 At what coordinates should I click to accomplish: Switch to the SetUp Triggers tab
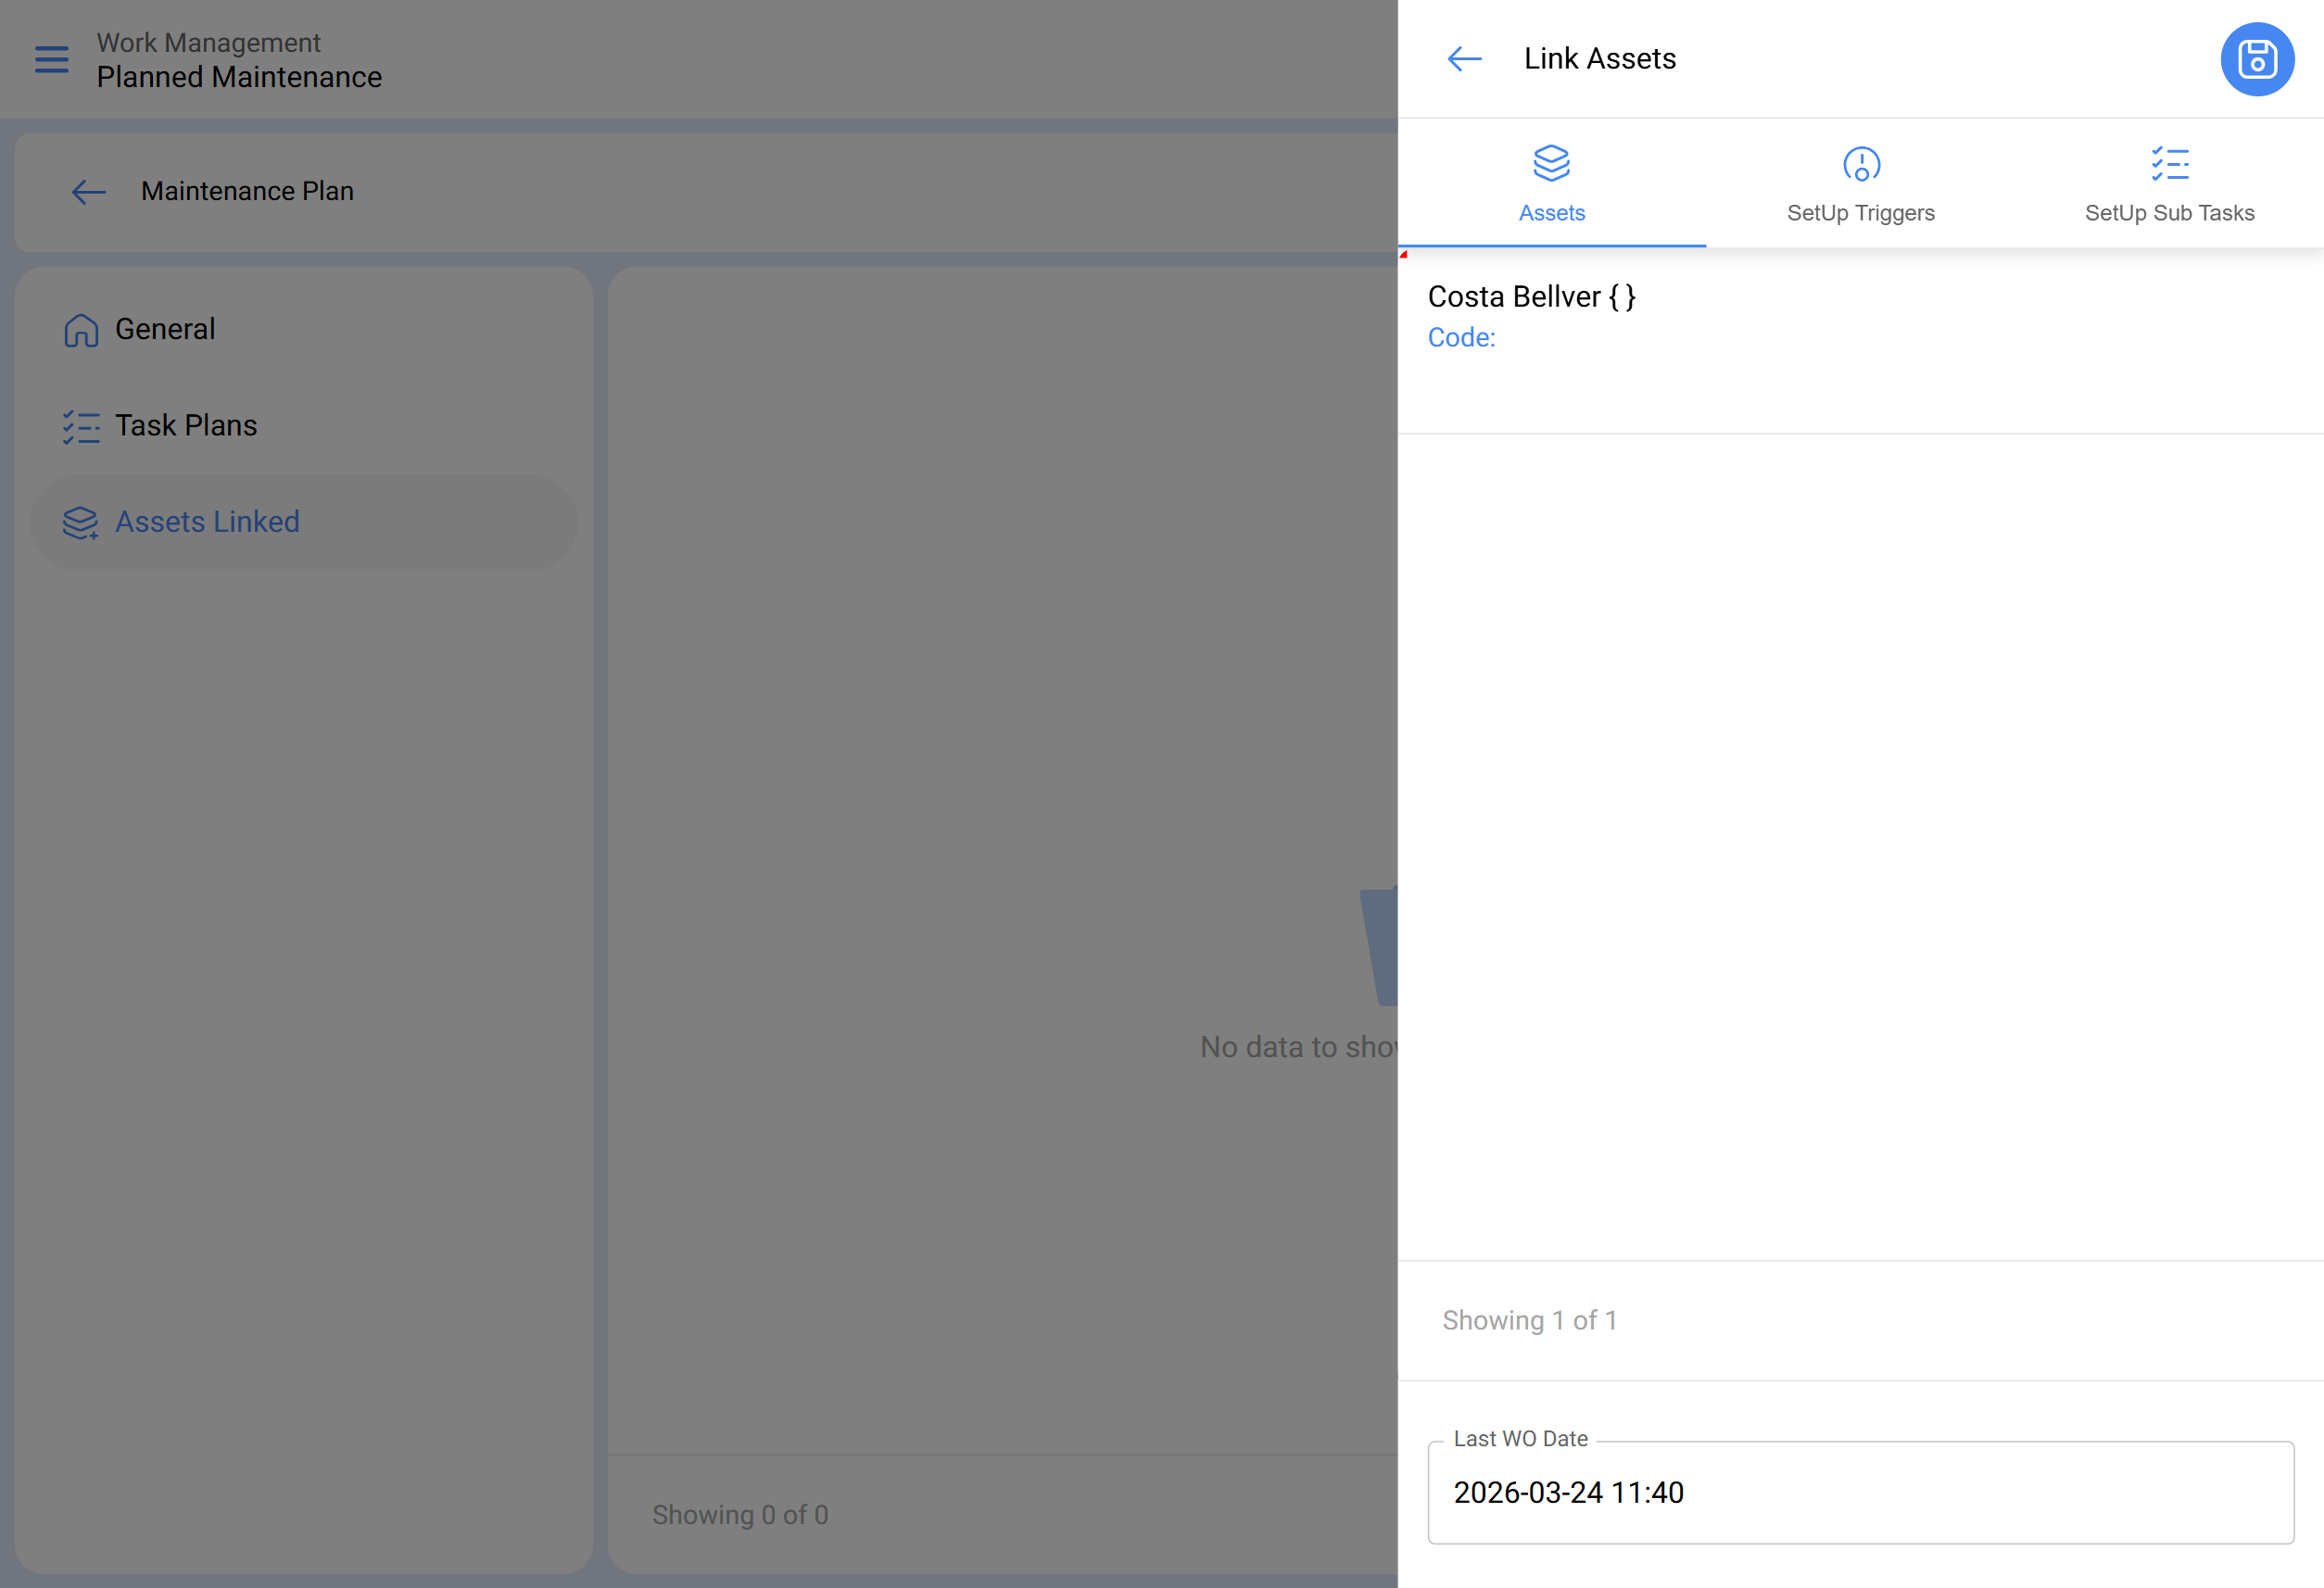tap(1860, 213)
